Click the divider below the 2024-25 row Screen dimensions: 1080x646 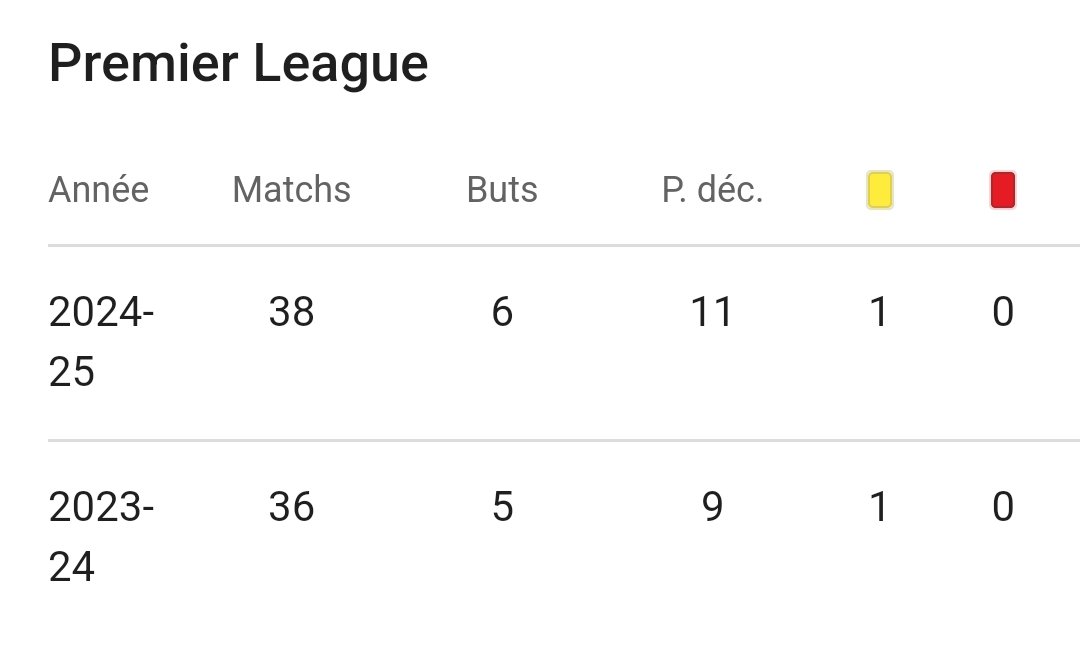(x=564, y=440)
